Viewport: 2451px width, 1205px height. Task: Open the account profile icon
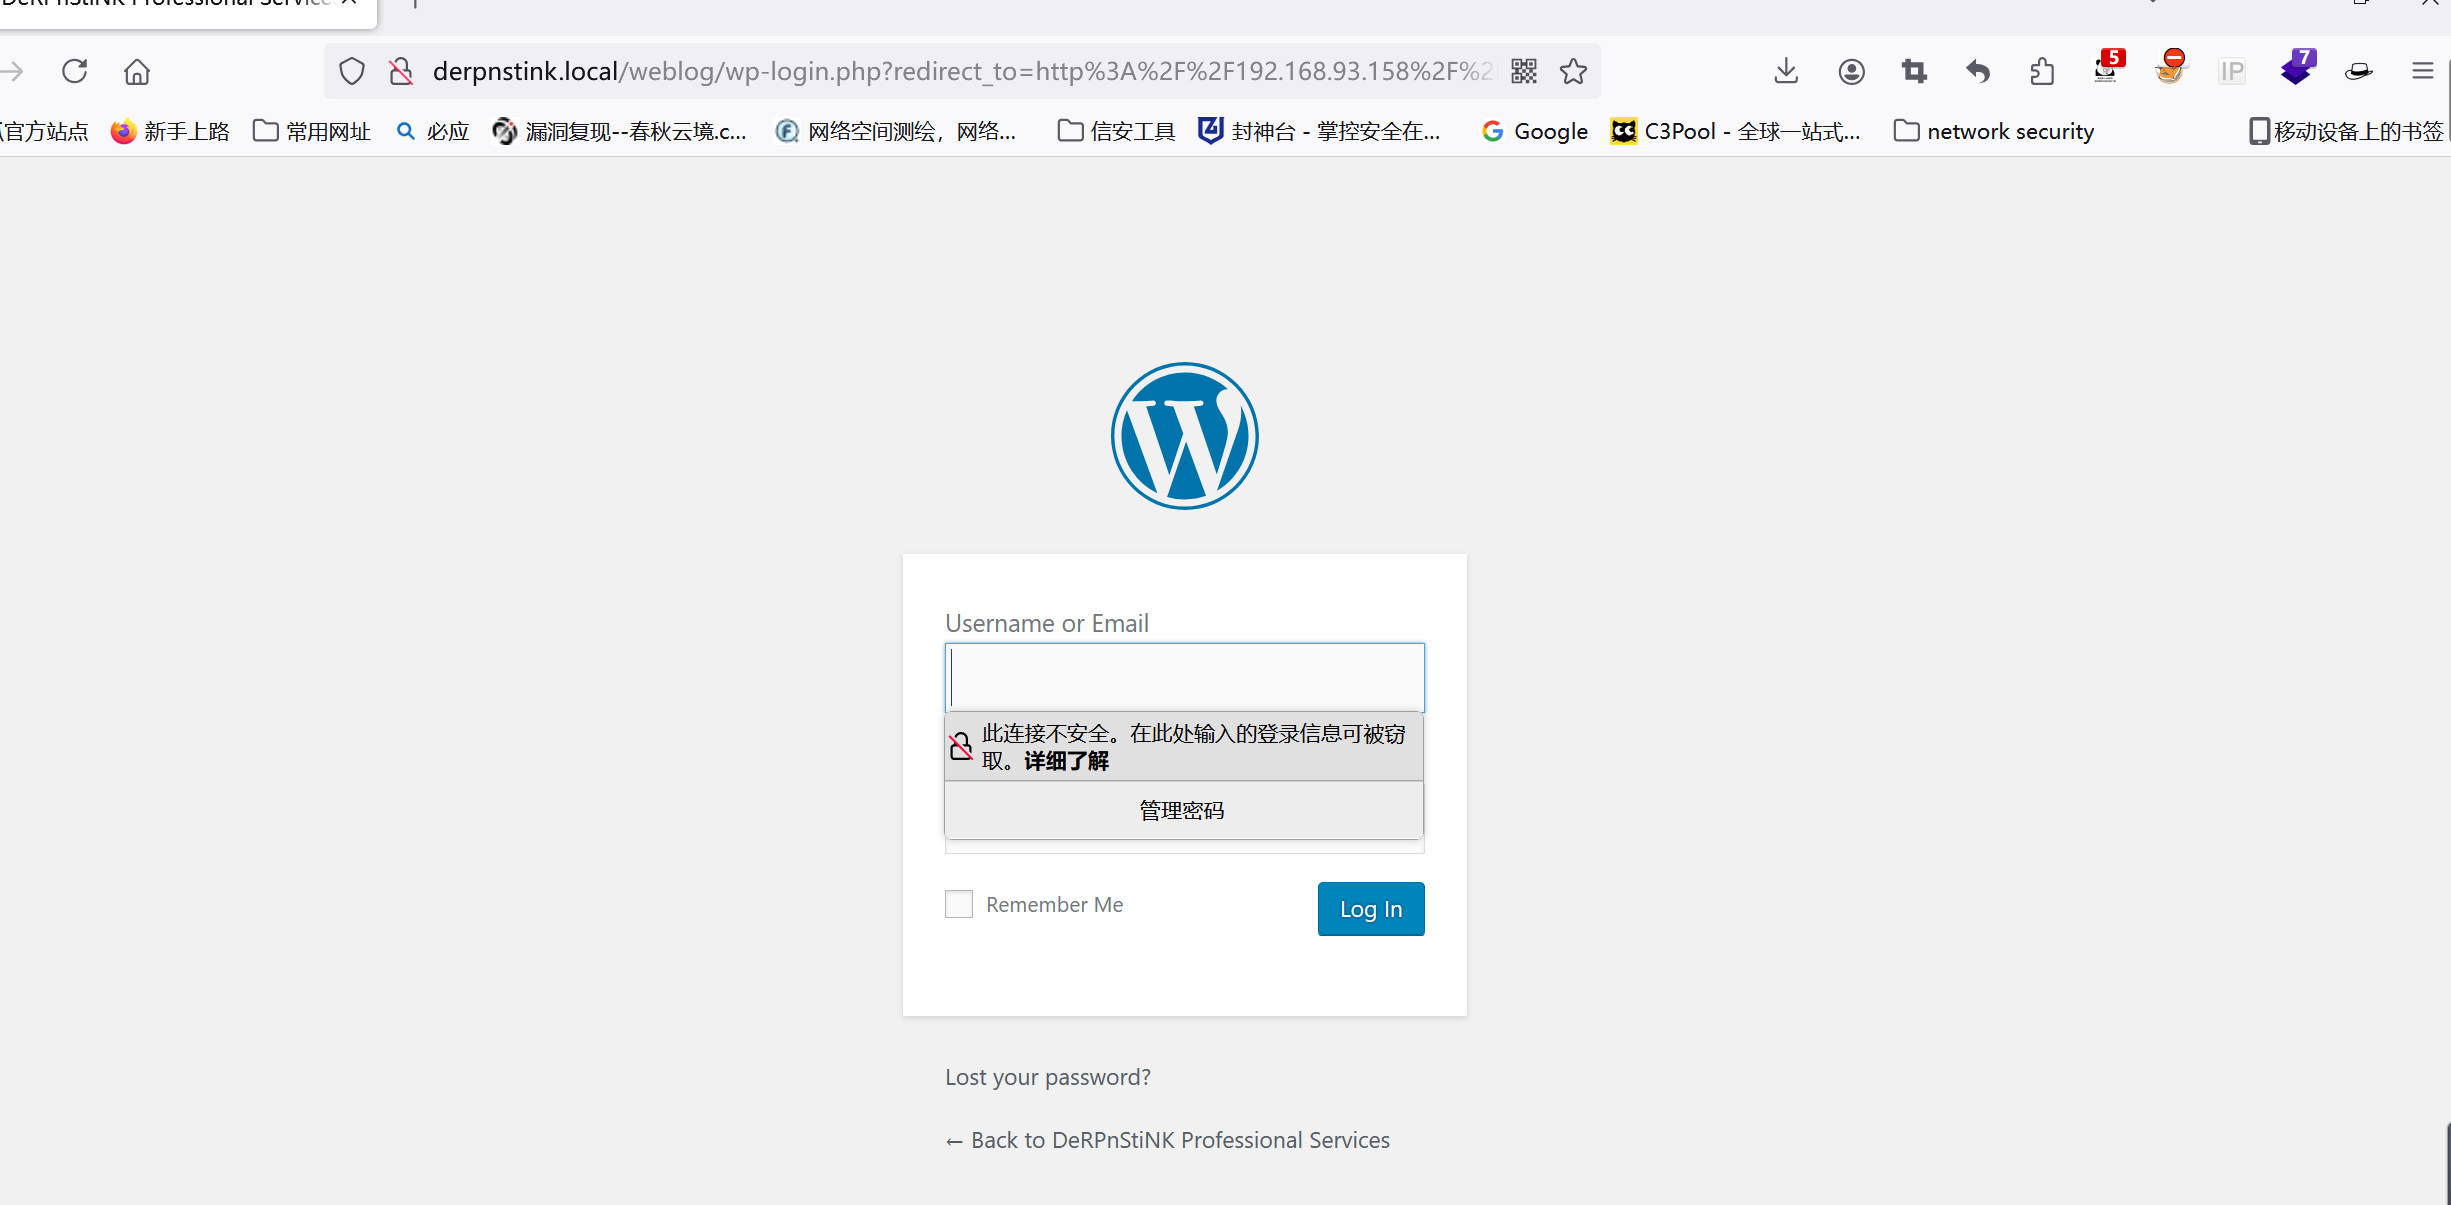click(1851, 71)
